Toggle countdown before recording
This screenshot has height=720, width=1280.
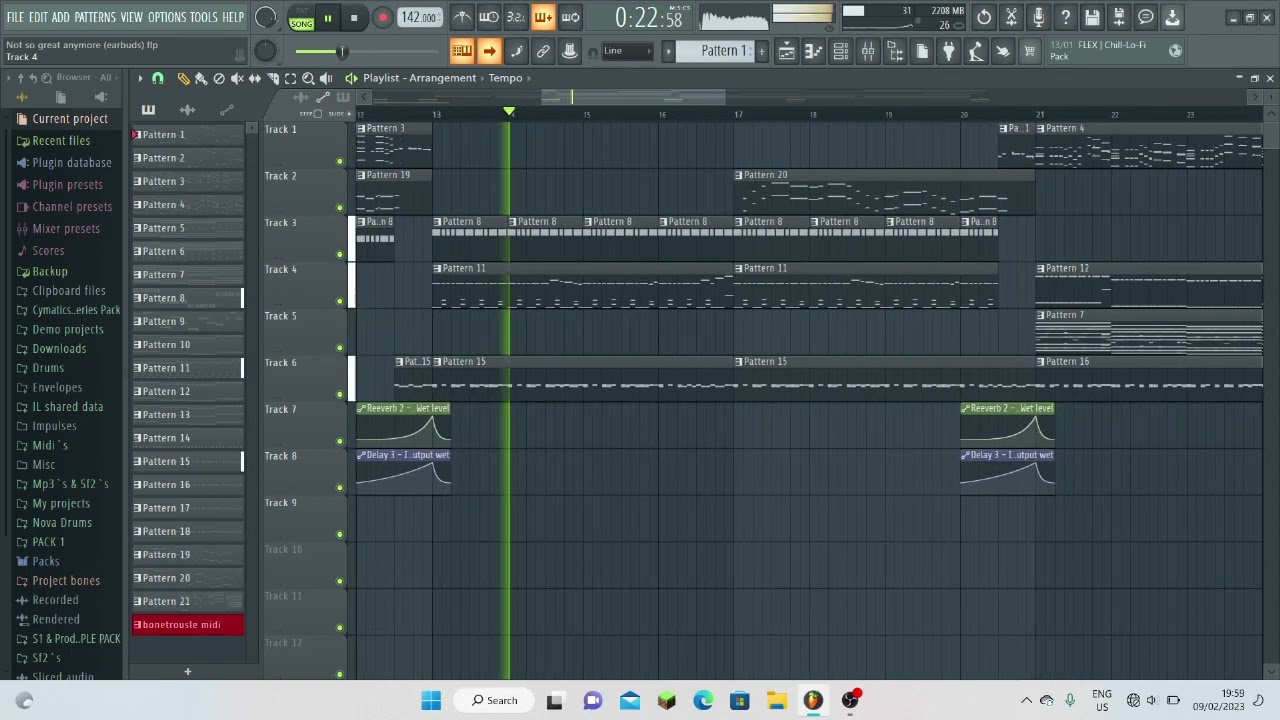pyautogui.click(x=516, y=17)
